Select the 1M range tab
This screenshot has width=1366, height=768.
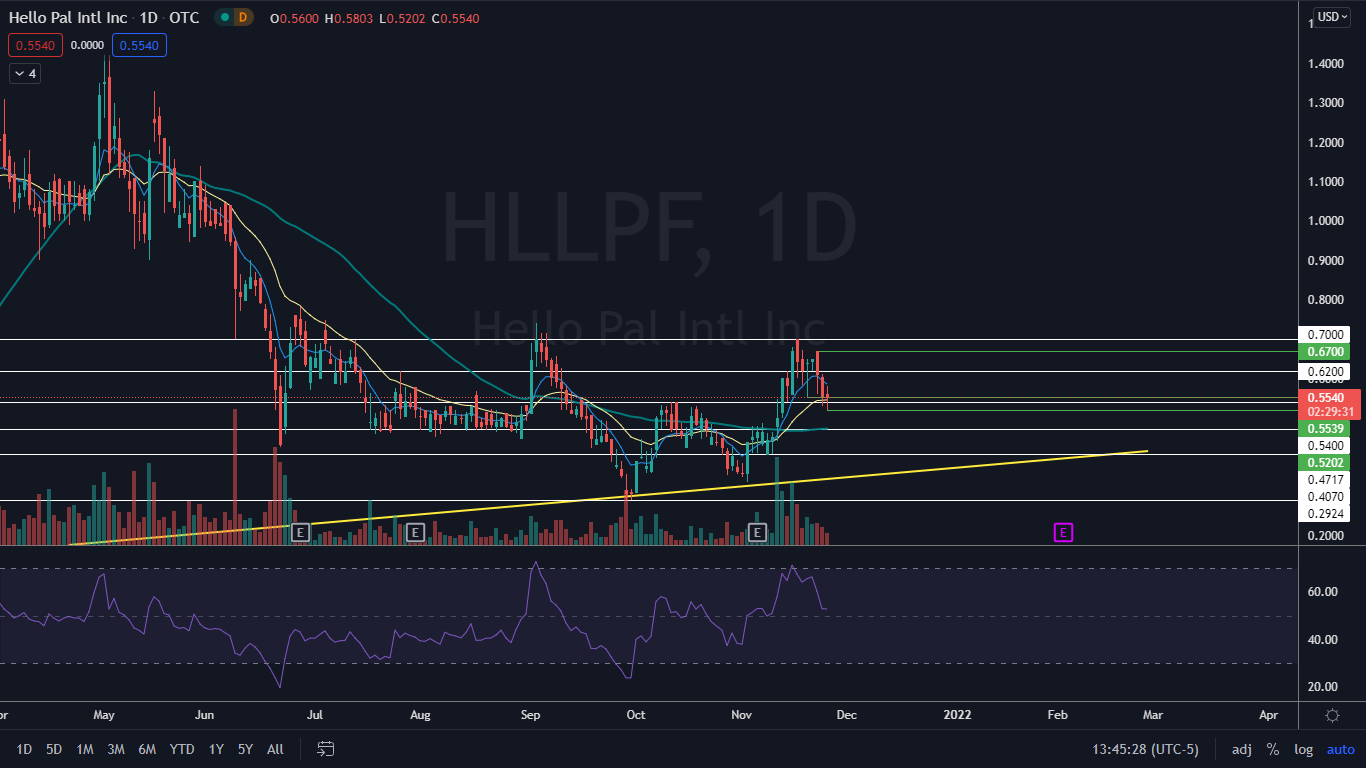point(85,749)
